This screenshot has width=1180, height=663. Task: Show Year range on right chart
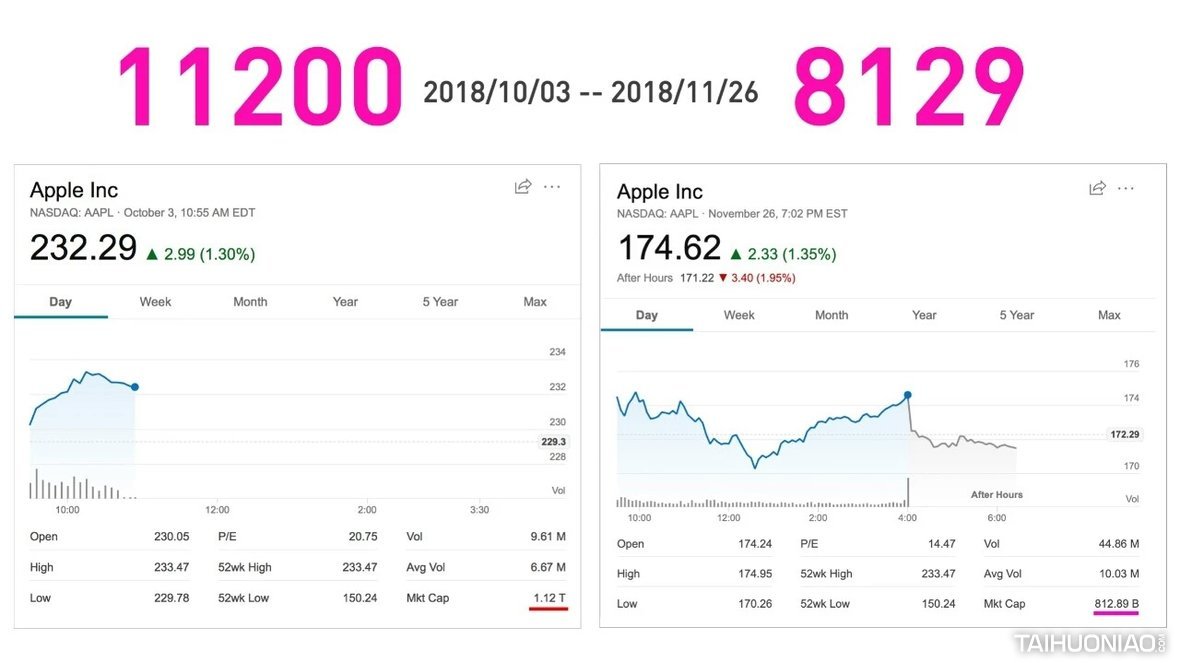click(x=924, y=315)
